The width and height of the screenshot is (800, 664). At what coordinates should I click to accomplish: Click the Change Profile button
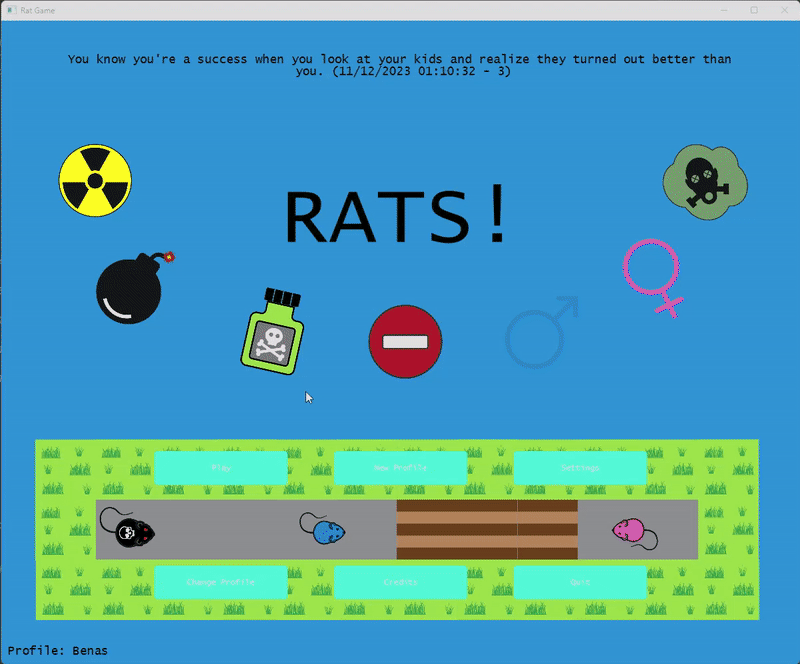click(x=221, y=582)
